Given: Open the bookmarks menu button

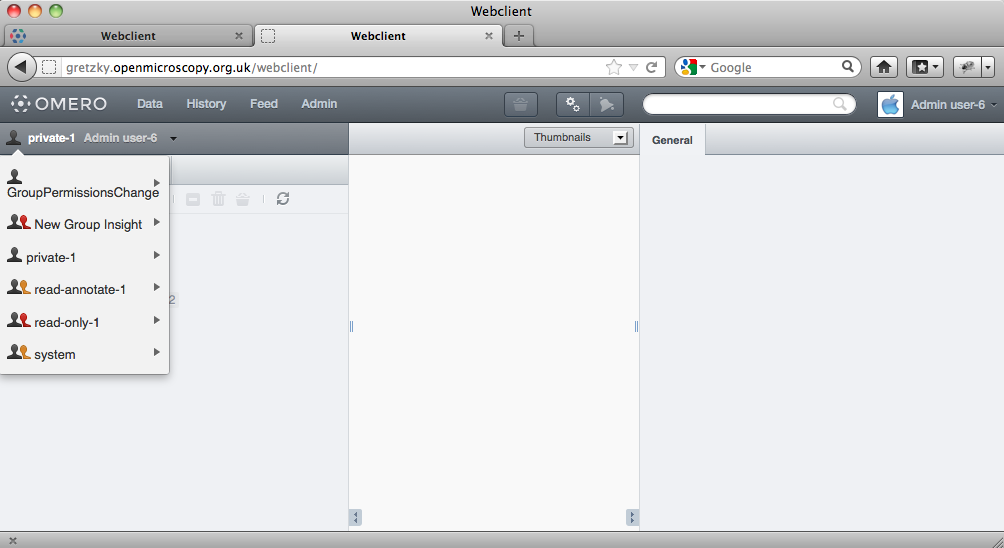Looking at the screenshot, I should coord(925,67).
